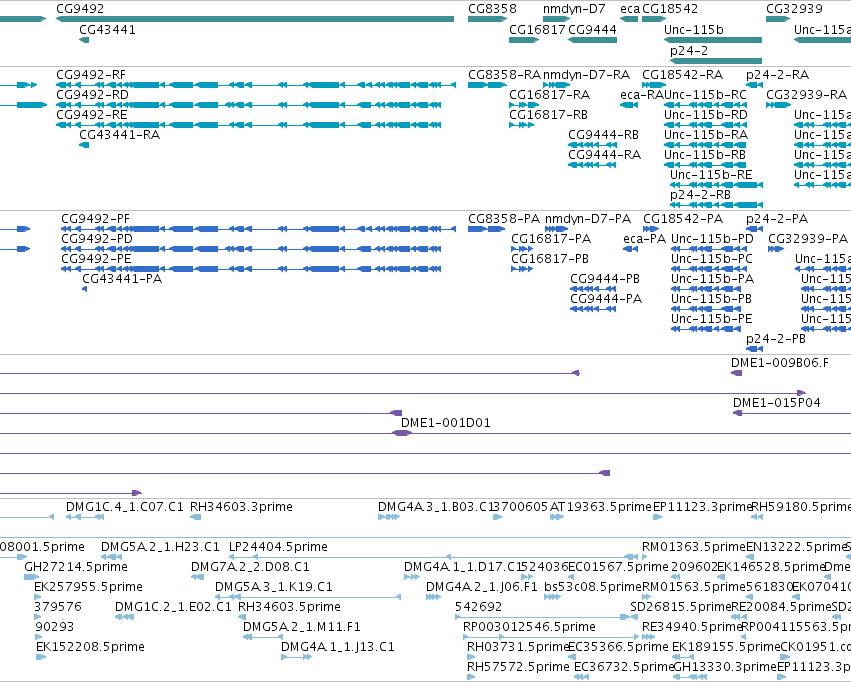Select the CG43441-RA transcript label
The width and height of the screenshot is (851, 682).
pos(119,135)
